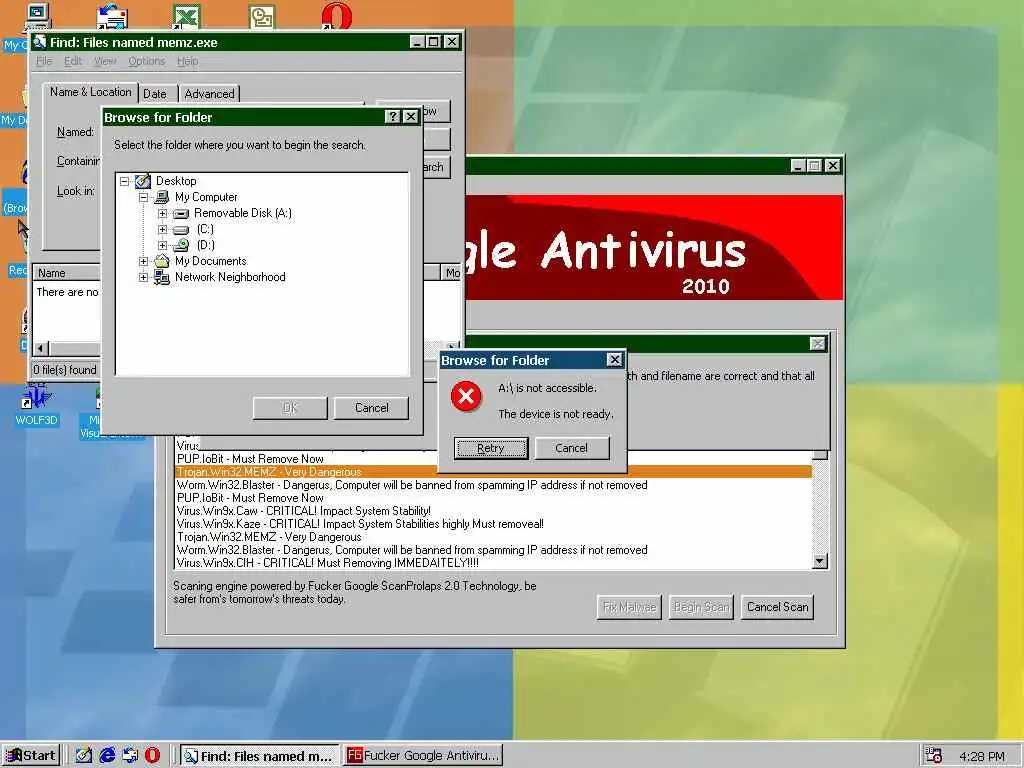This screenshot has width=1024, height=768.
Task: Click the C: drive icon in tree
Action: pos(181,230)
